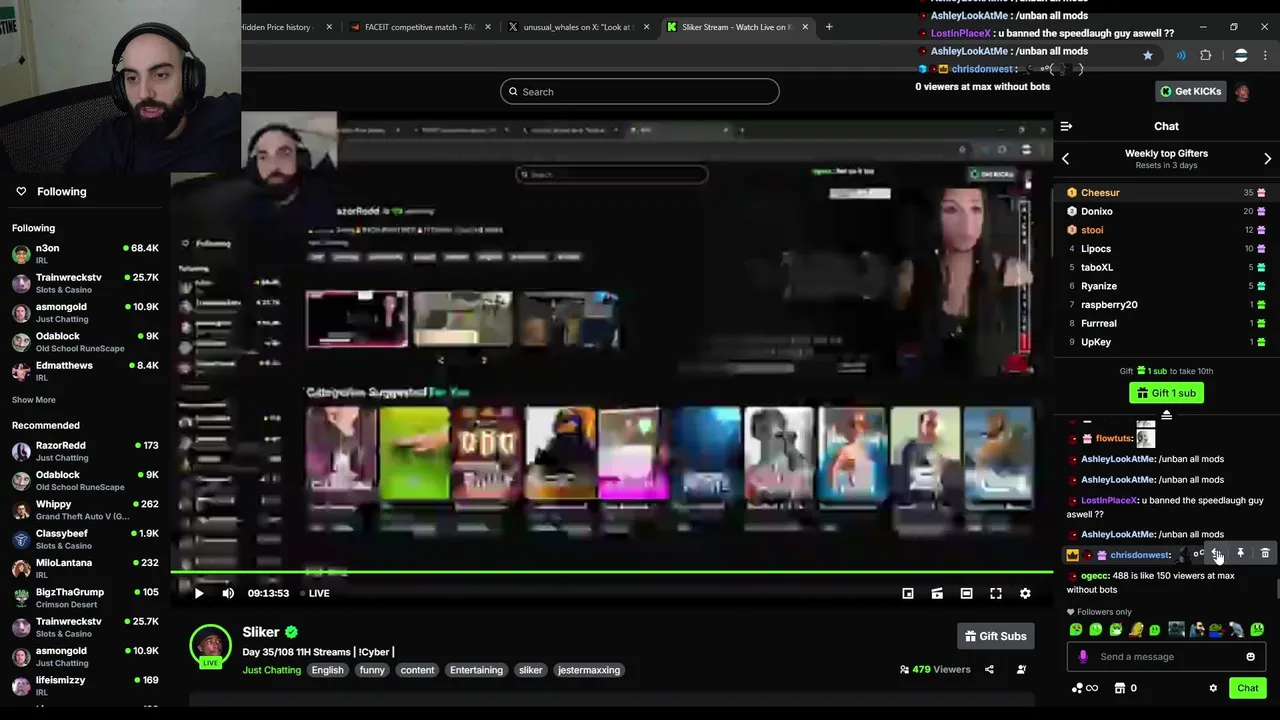Screen dimensions: 1280x720
Task: Select the Just Chatting category link
Action: tap(271, 670)
